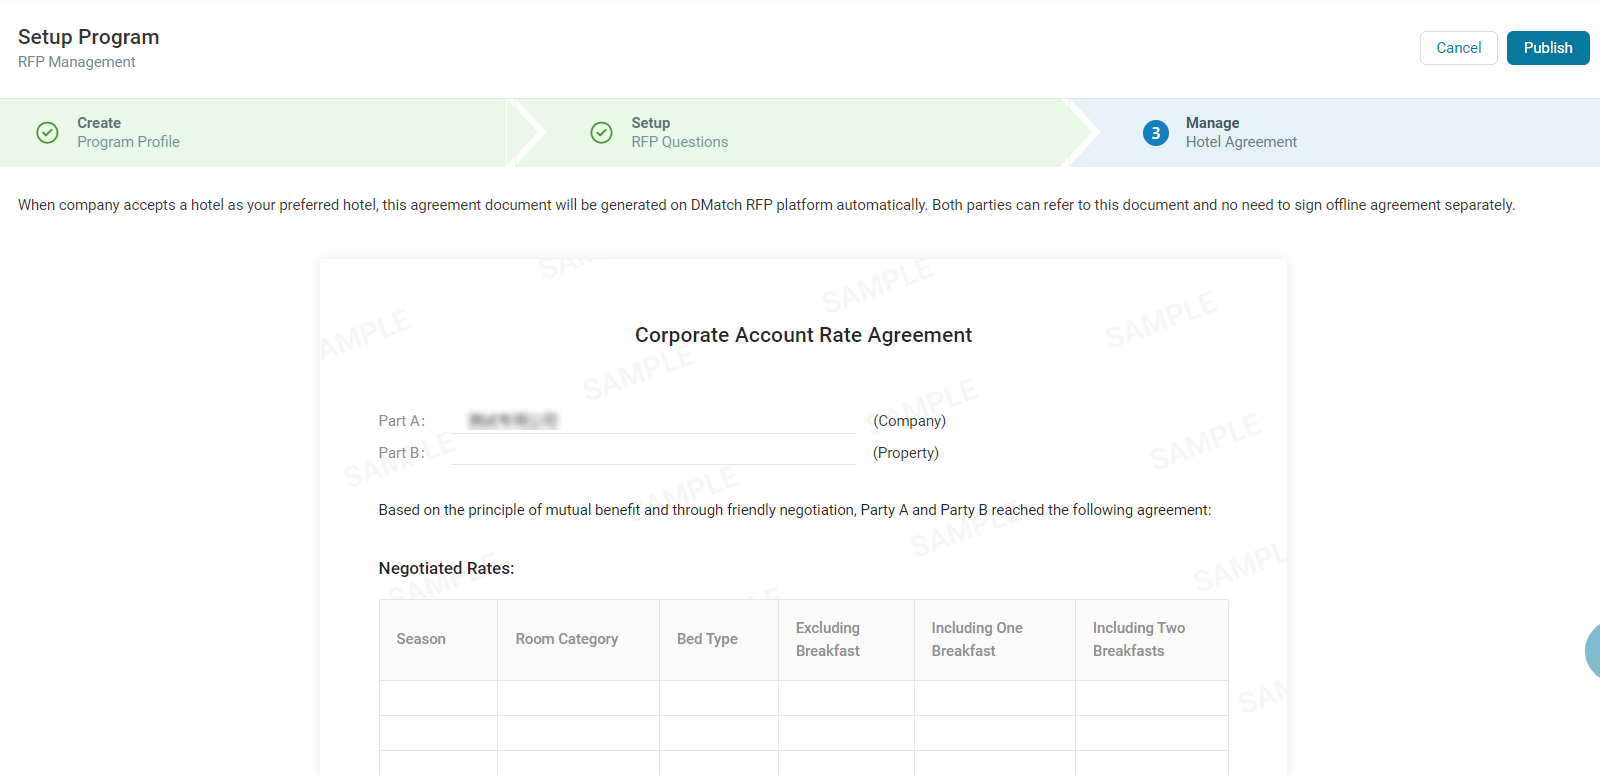The width and height of the screenshot is (1600, 775).
Task: Click the Part B property name field
Action: [x=653, y=453]
